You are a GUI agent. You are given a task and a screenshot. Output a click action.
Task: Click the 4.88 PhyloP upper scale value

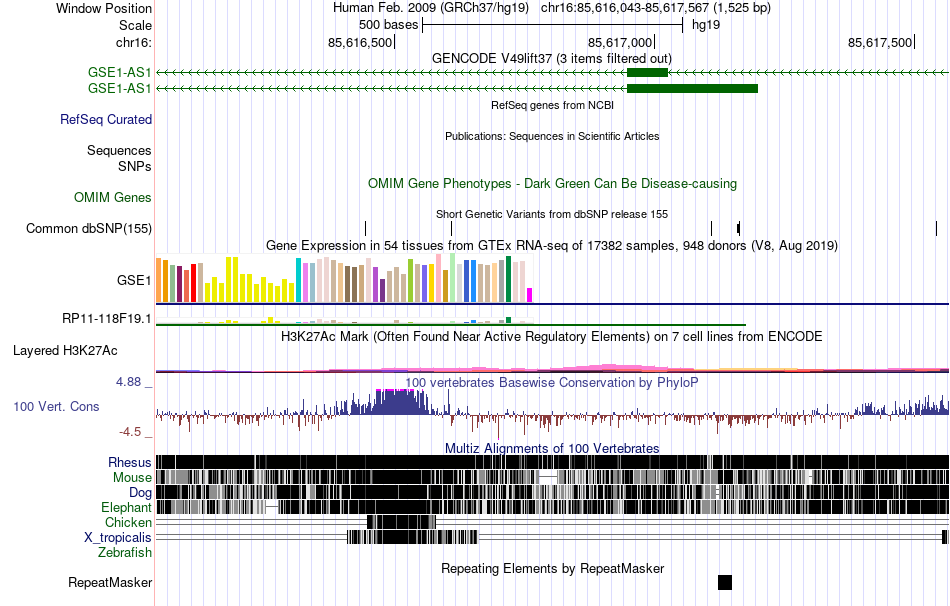click(x=128, y=382)
